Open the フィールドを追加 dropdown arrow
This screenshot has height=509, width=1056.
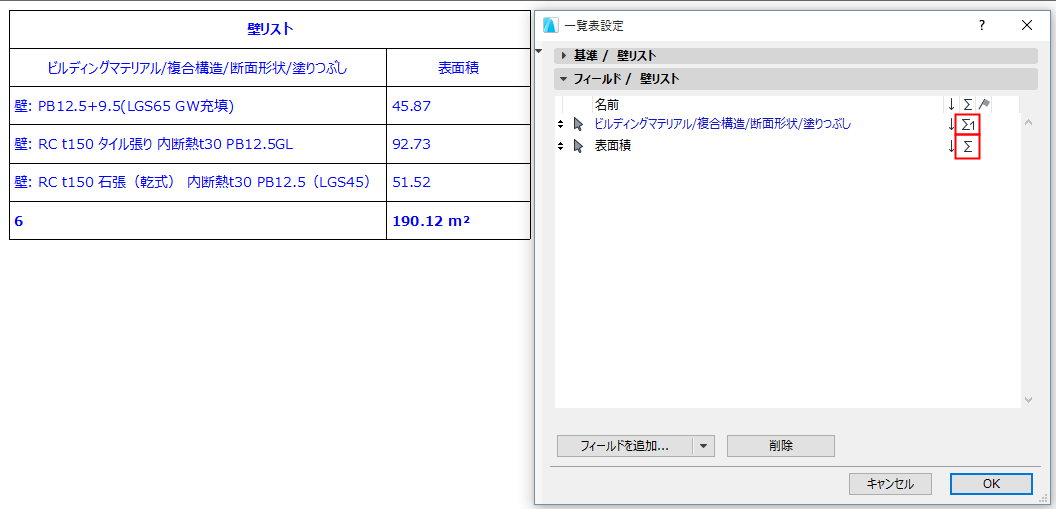coord(704,446)
